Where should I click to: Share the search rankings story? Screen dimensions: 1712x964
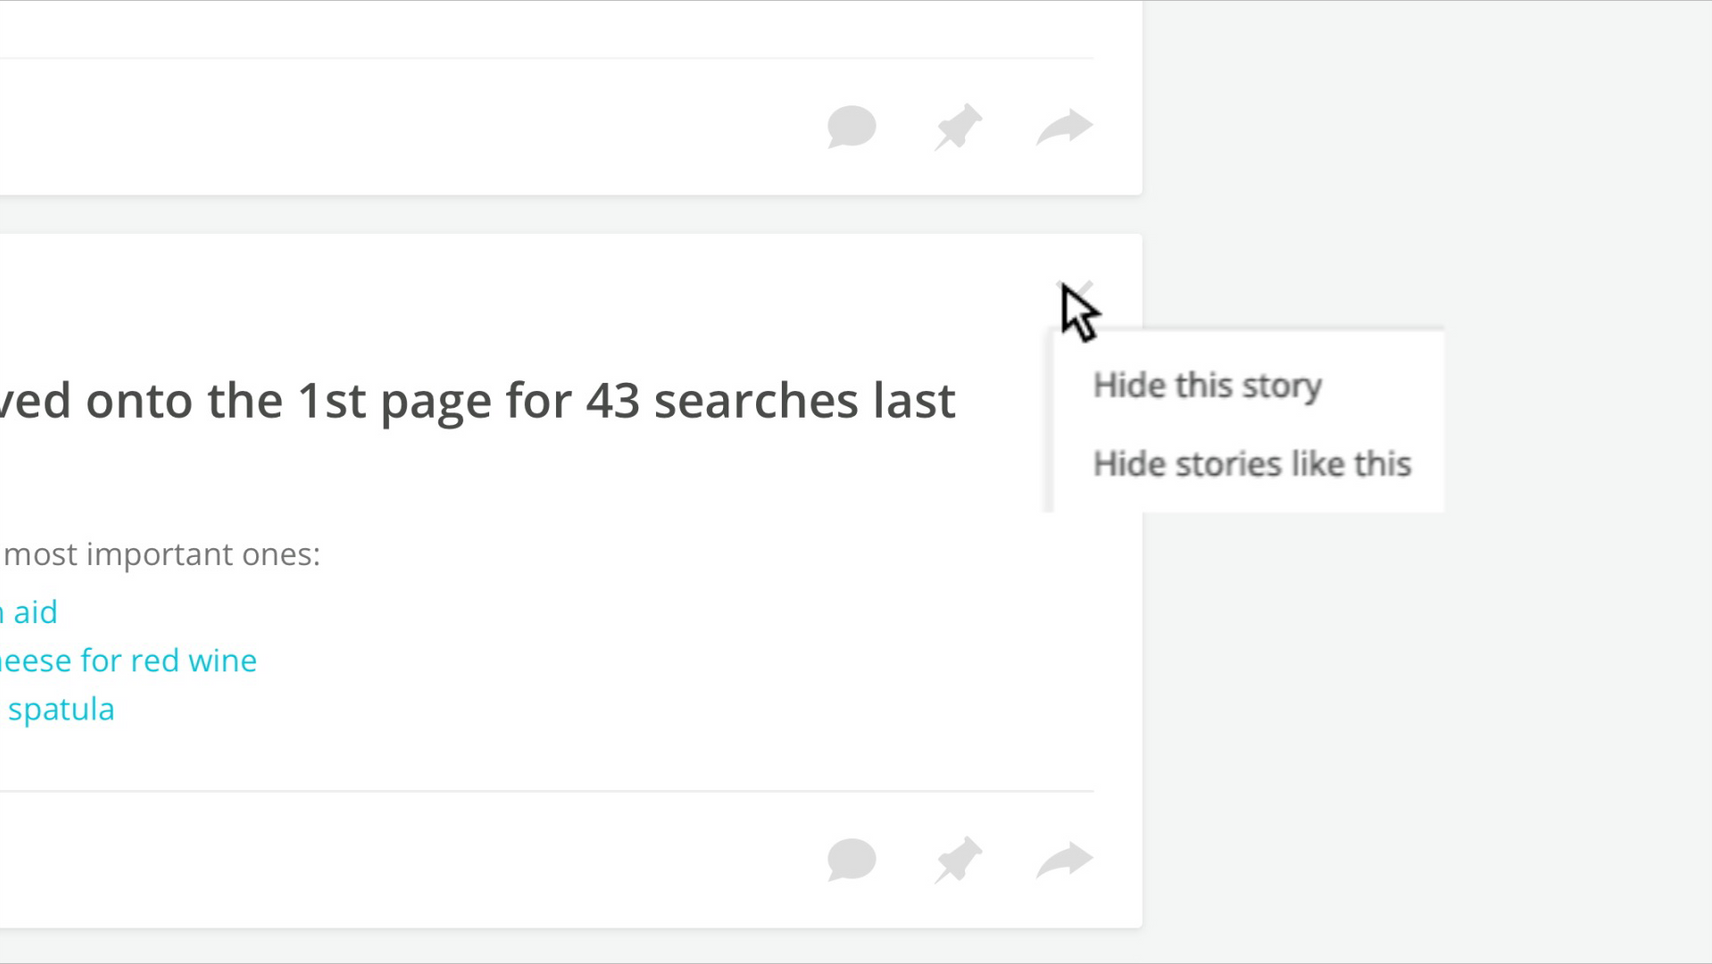(1062, 859)
